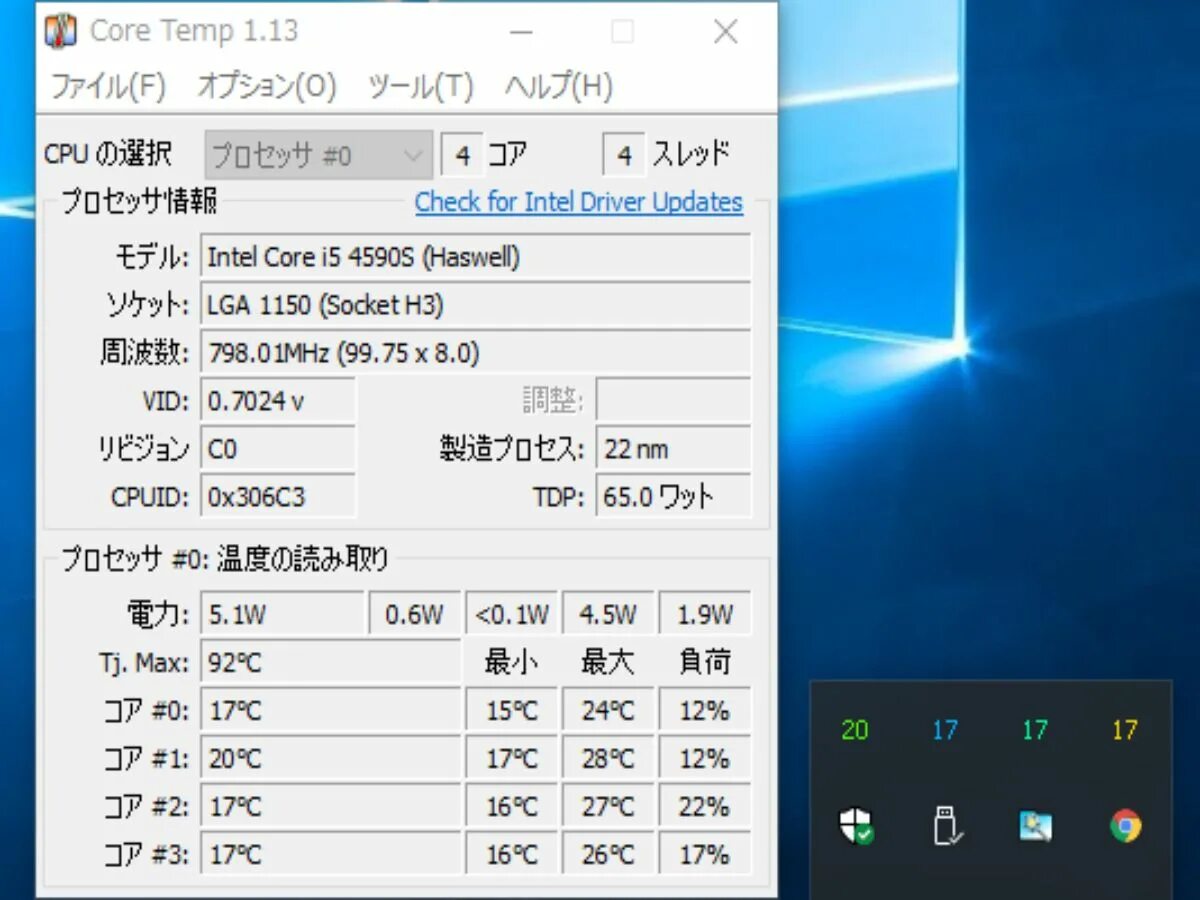
Task: Click the empty 調整 field
Action: 673,401
